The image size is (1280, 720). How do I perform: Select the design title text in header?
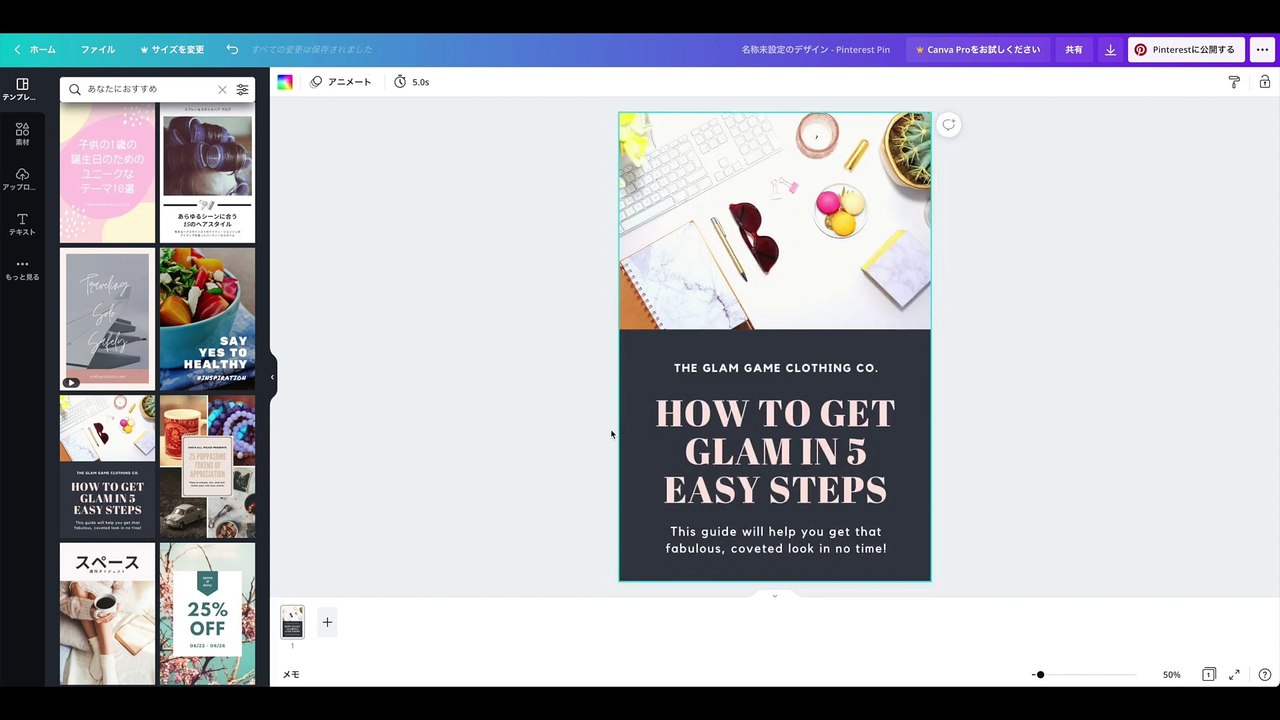[815, 49]
